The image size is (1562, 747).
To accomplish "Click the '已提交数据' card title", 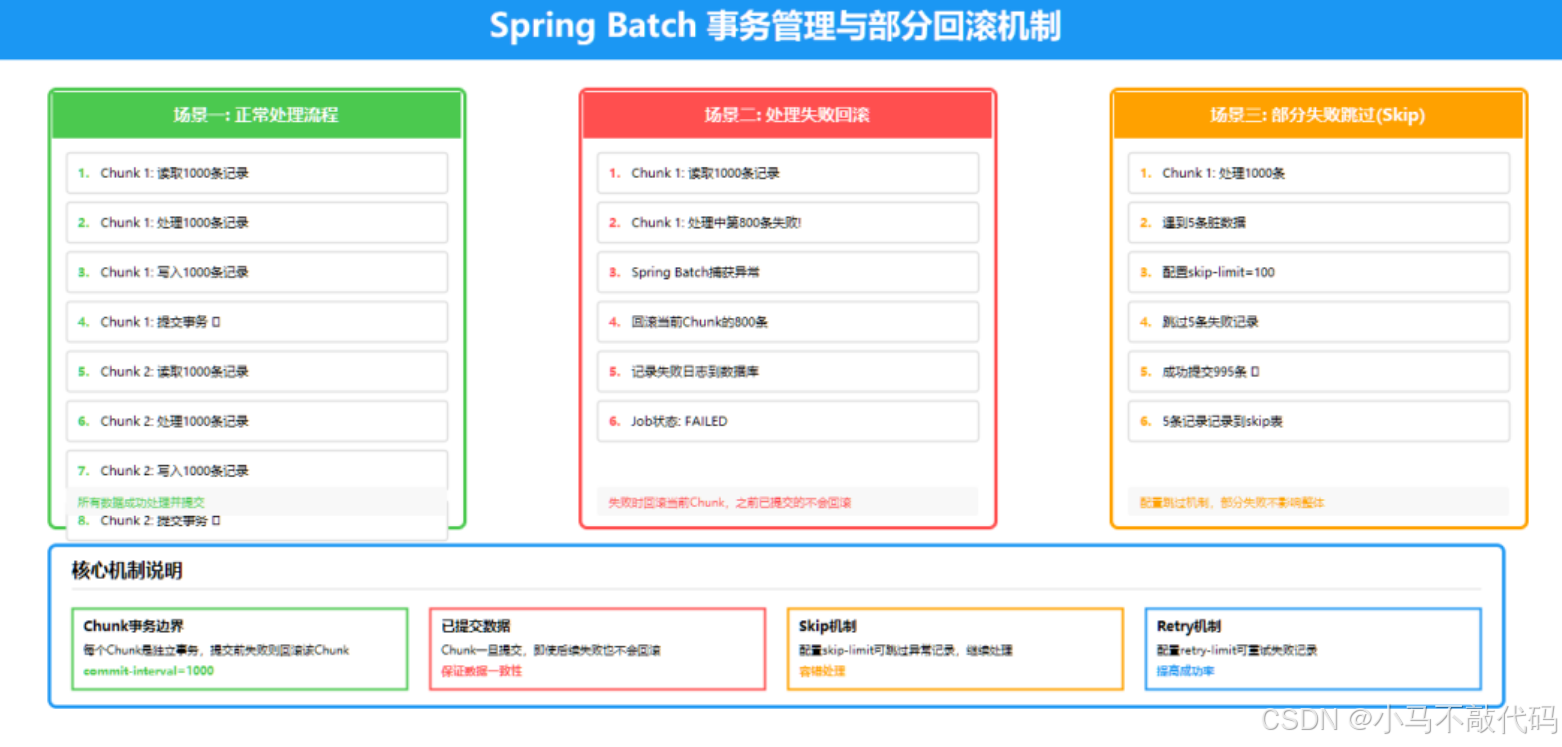I will 476,626.
